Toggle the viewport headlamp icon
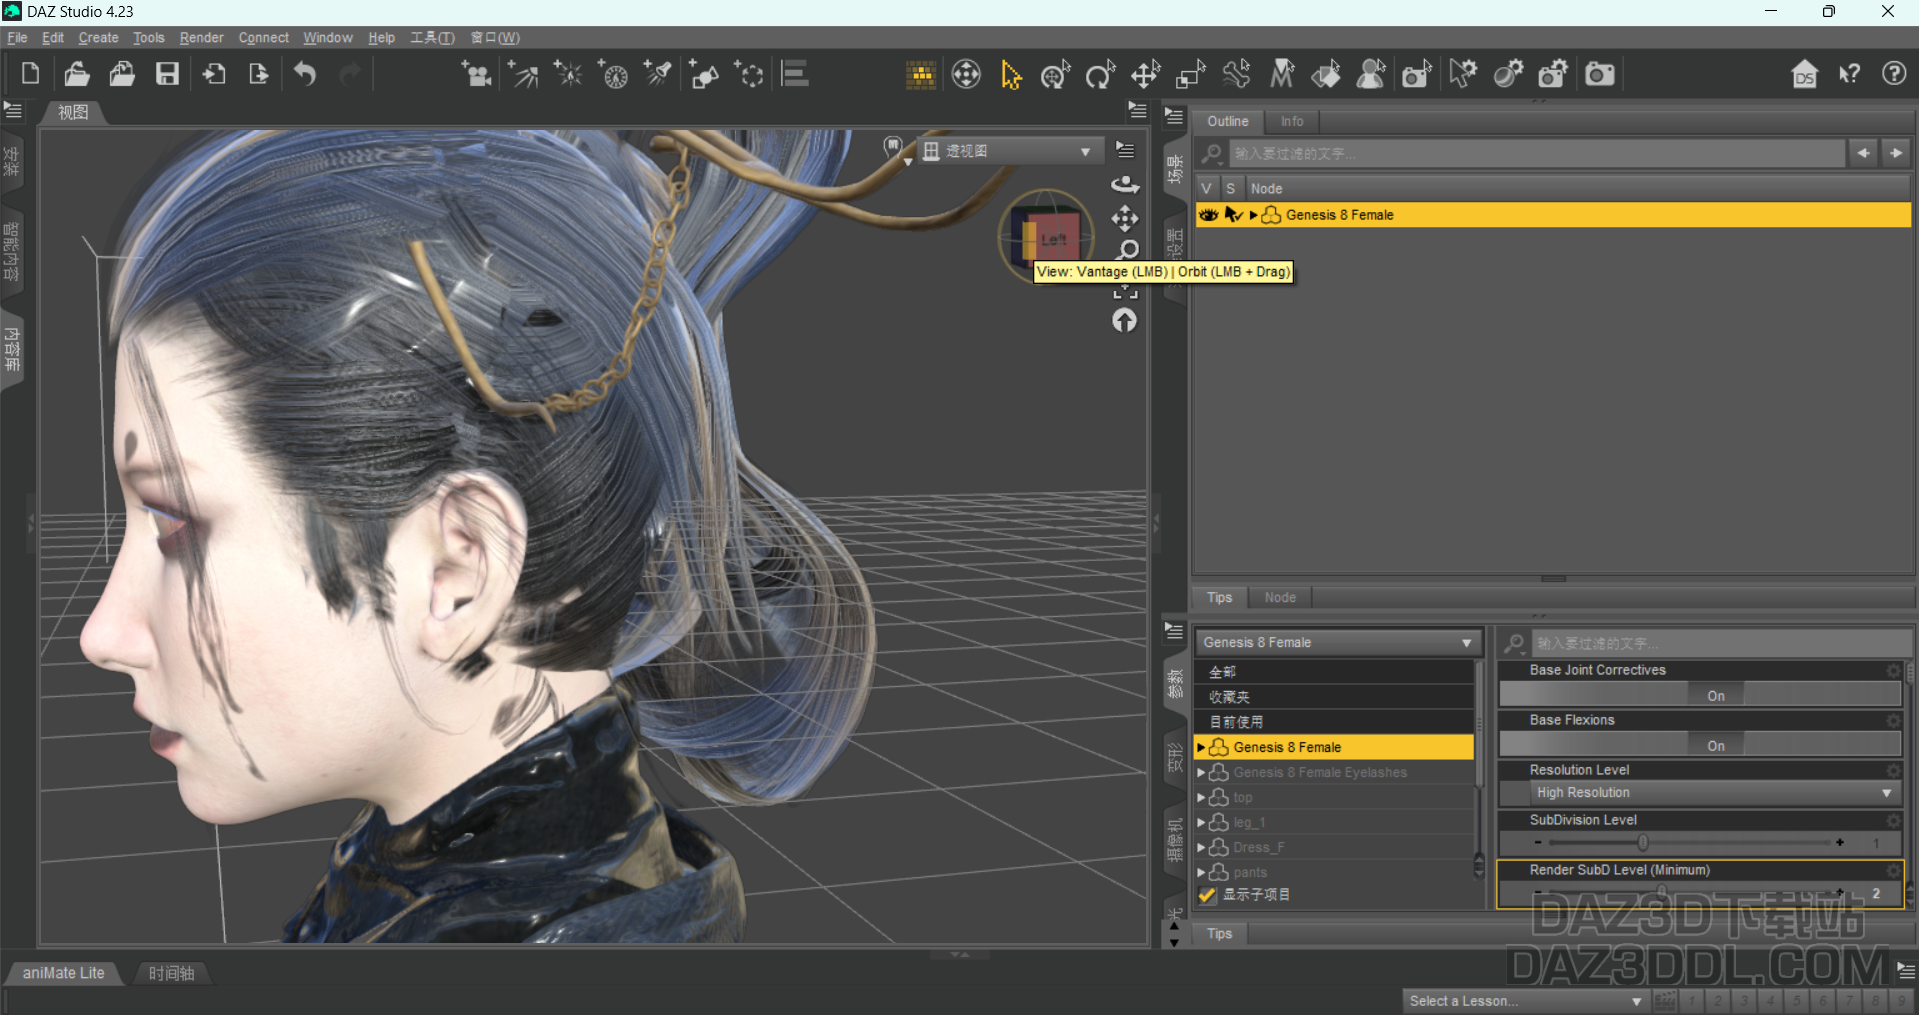Viewport: 1919px width, 1015px height. pyautogui.click(x=894, y=149)
